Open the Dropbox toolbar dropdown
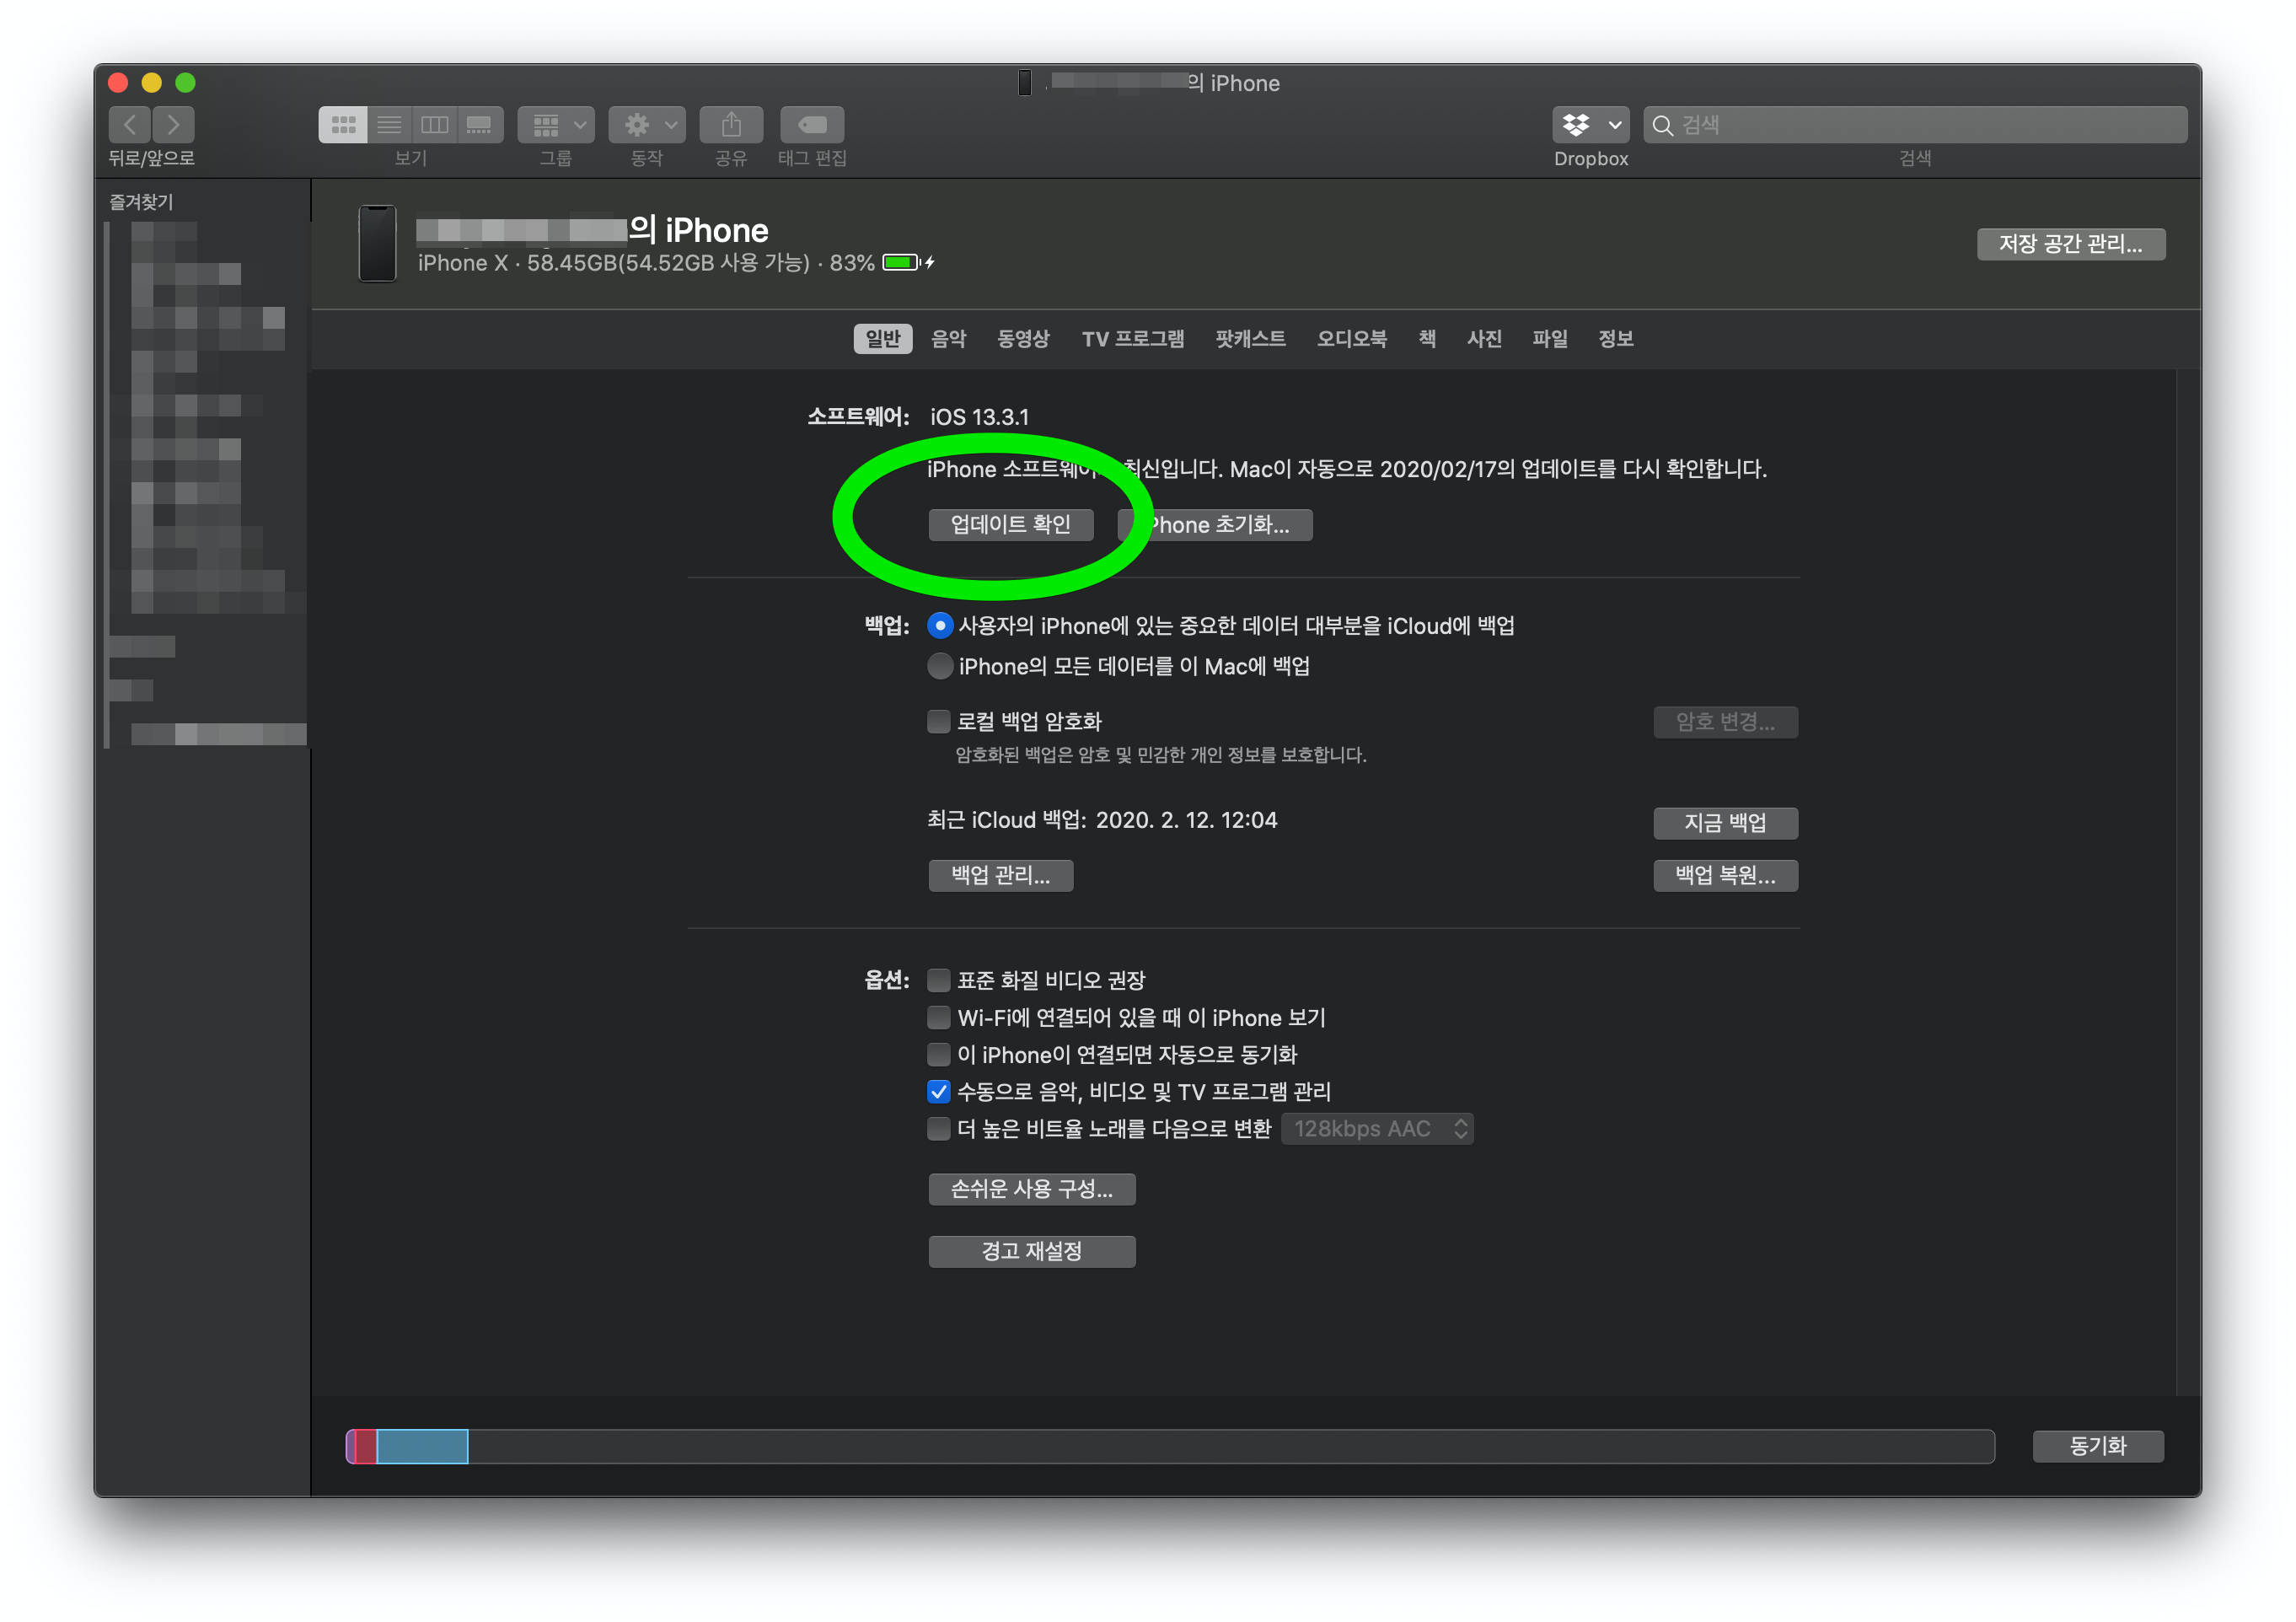 (1591, 125)
